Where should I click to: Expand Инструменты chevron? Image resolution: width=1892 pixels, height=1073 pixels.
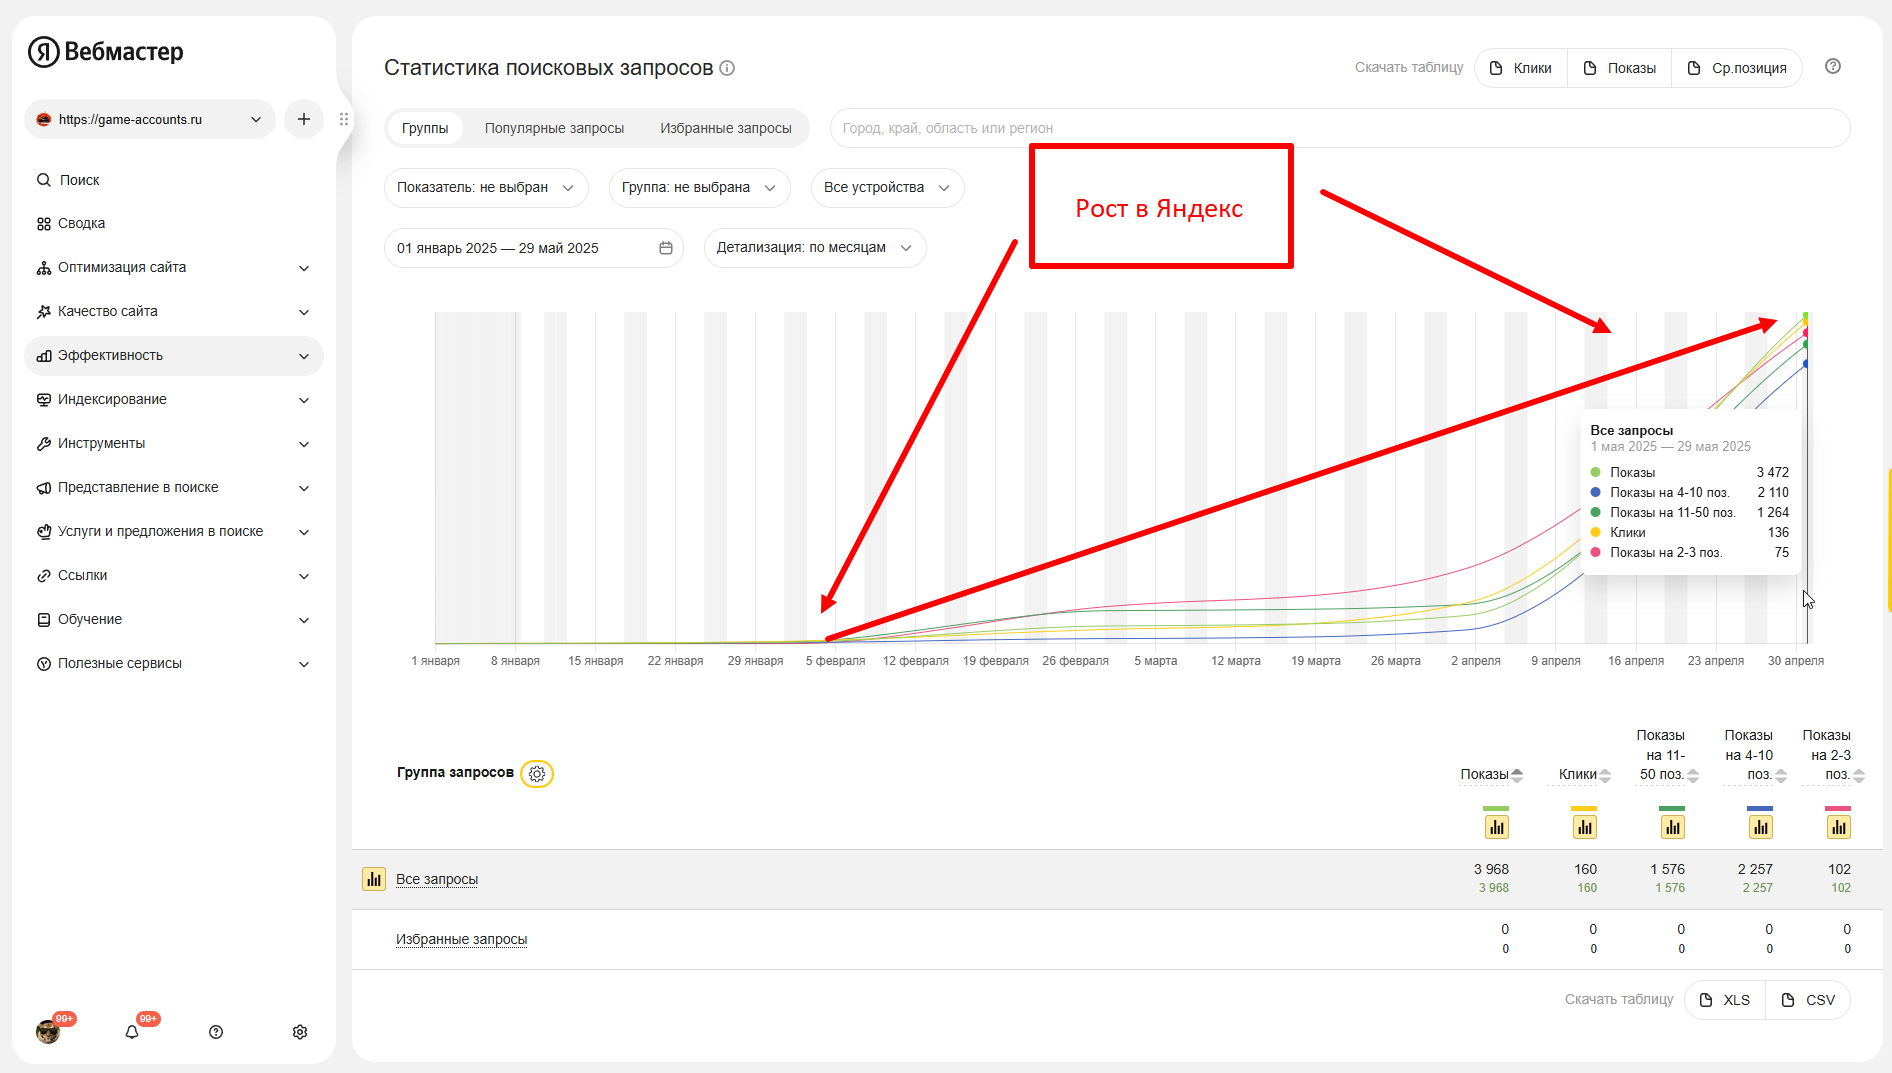tap(304, 444)
